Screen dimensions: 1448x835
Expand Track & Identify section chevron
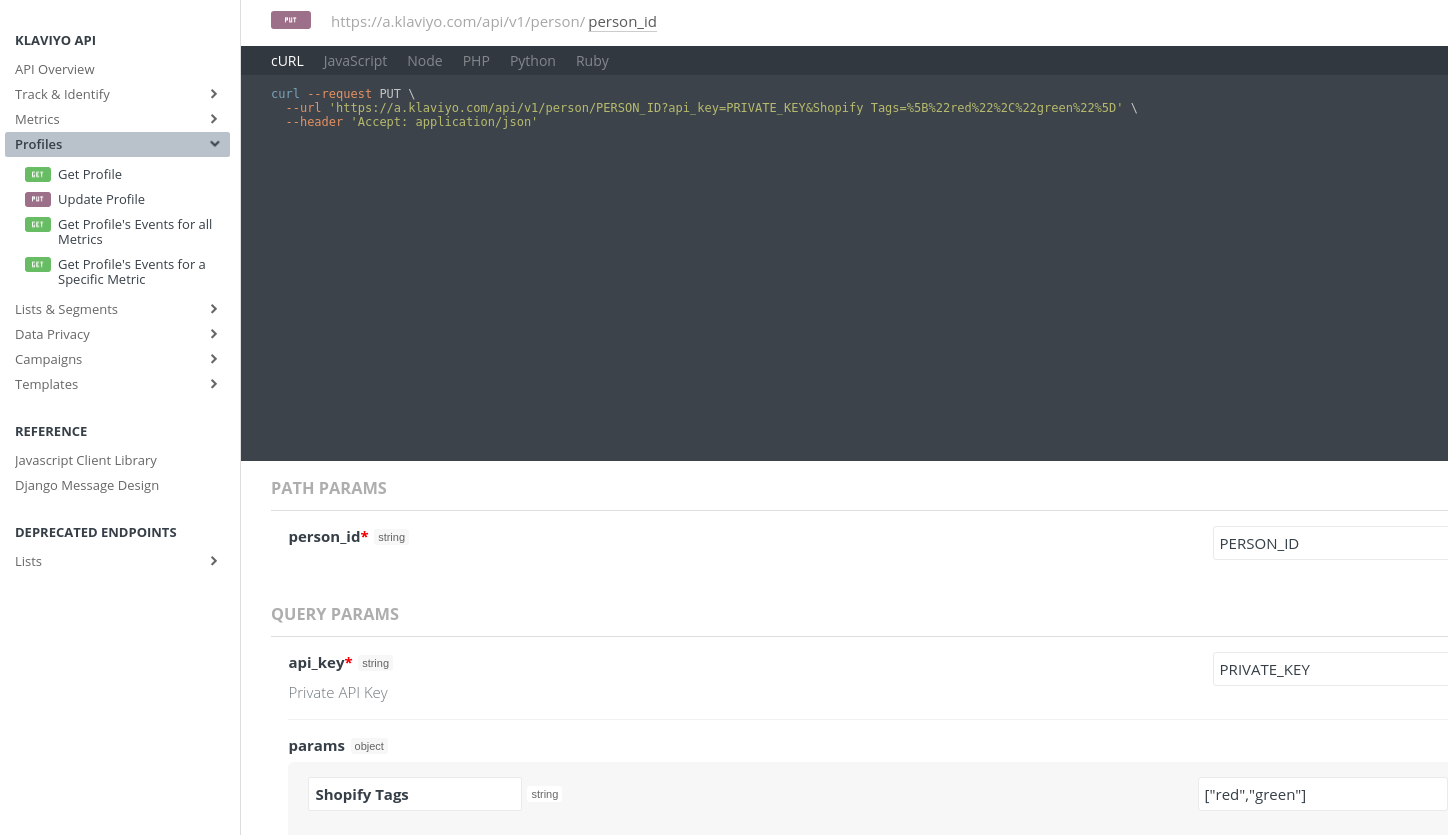(213, 94)
